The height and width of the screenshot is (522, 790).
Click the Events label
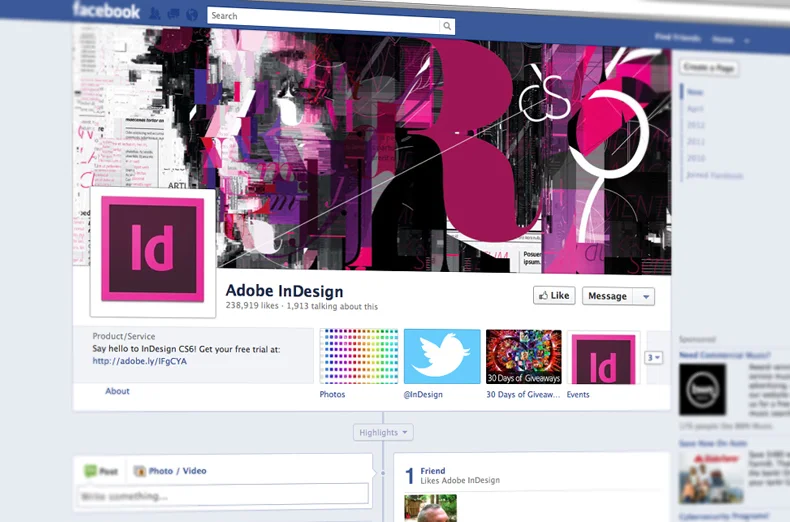pyautogui.click(x=578, y=395)
